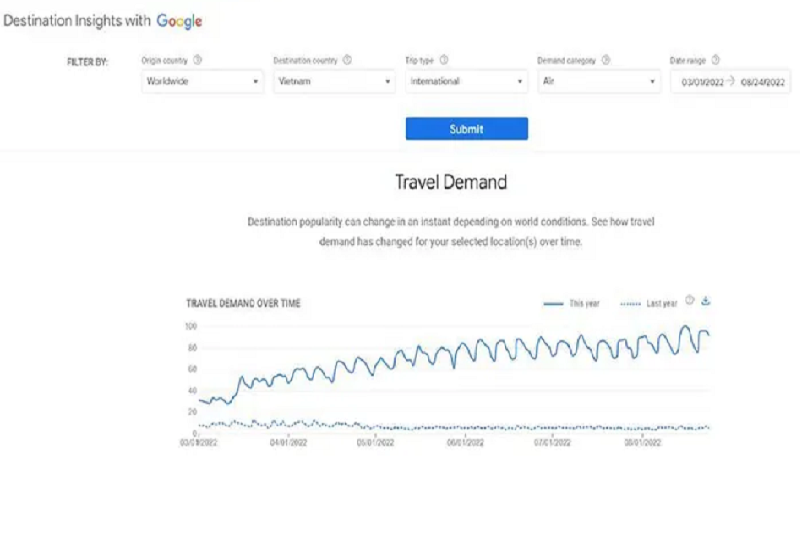The height and width of the screenshot is (533, 800).
Task: Click the 06/01/2022 marker on chart axis
Action: pos(465,442)
